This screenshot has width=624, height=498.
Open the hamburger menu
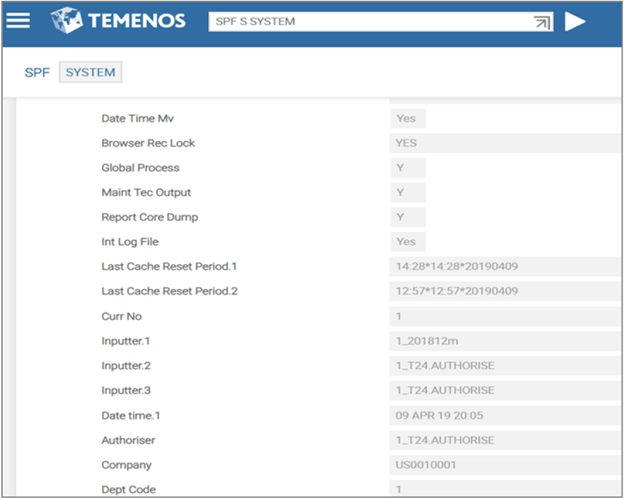coord(19,21)
